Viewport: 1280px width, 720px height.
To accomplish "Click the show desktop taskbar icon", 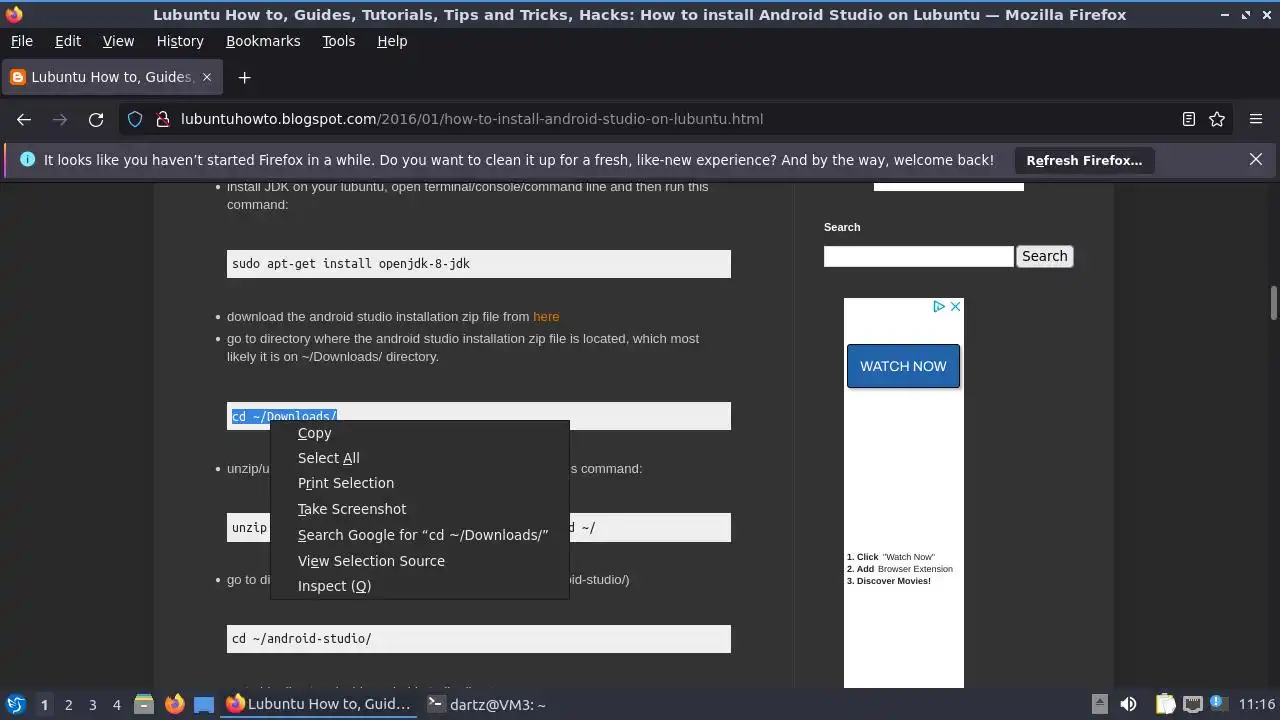I will point(204,704).
